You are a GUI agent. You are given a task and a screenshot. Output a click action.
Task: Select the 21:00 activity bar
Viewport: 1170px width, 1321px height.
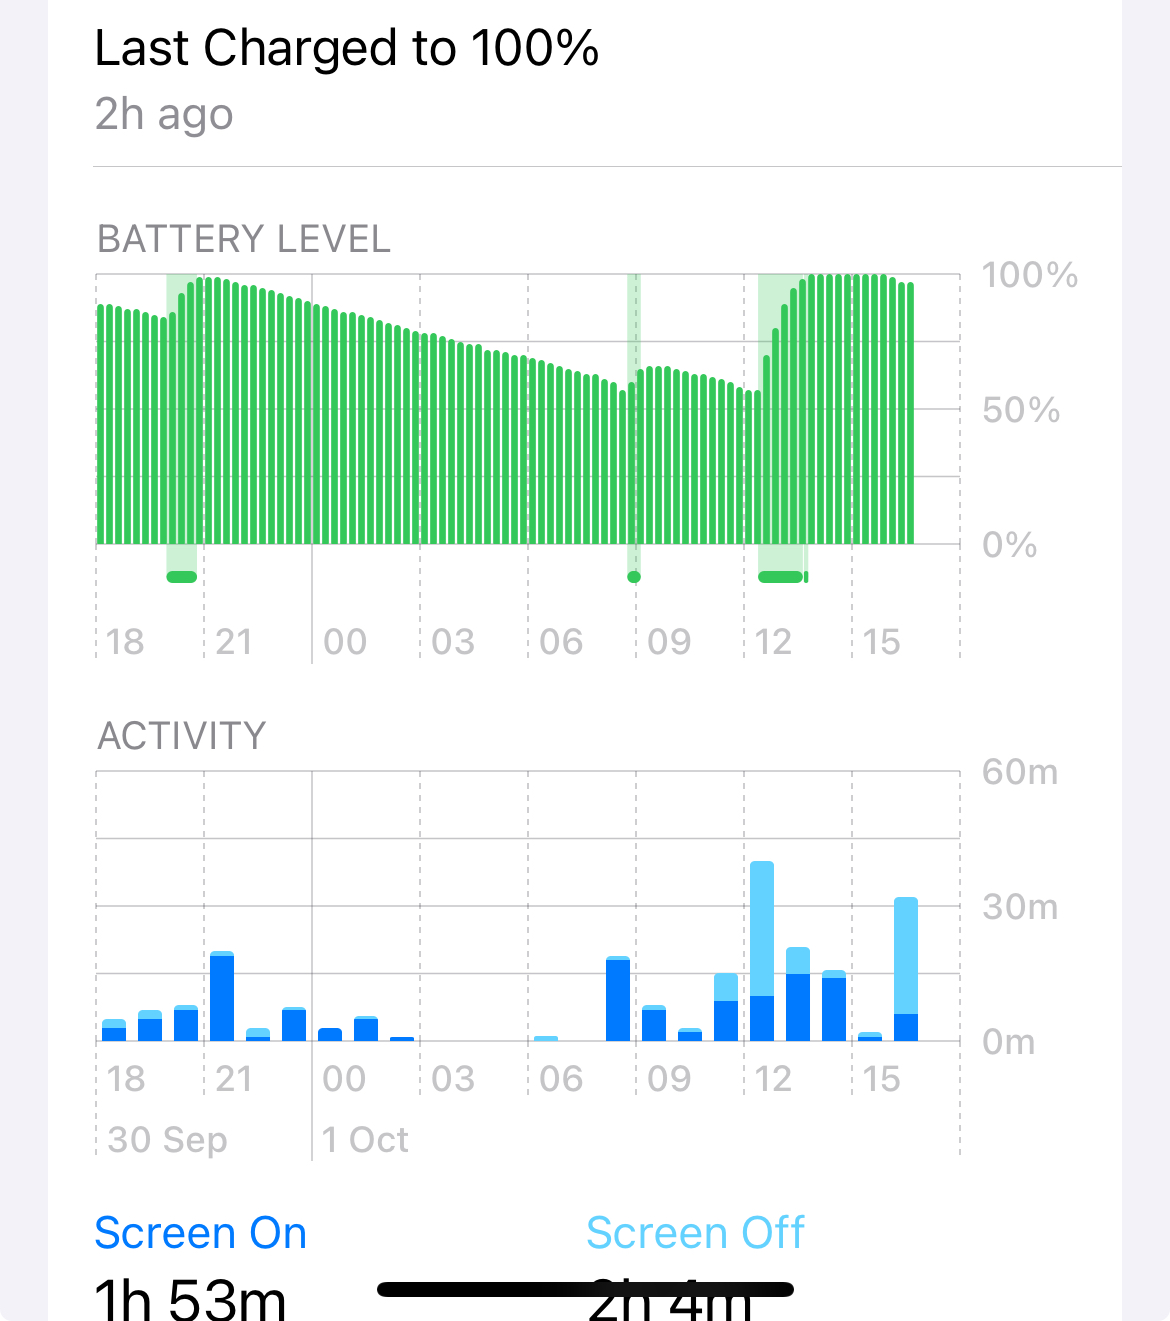(222, 997)
